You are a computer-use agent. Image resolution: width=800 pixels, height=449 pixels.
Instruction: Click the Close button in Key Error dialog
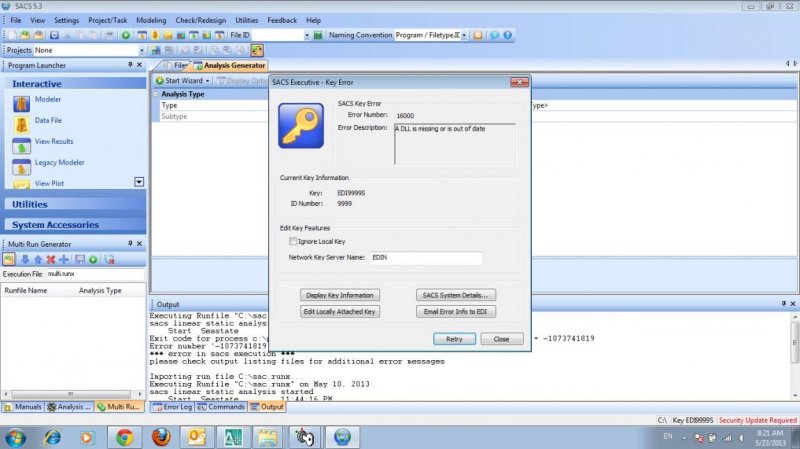pos(502,339)
